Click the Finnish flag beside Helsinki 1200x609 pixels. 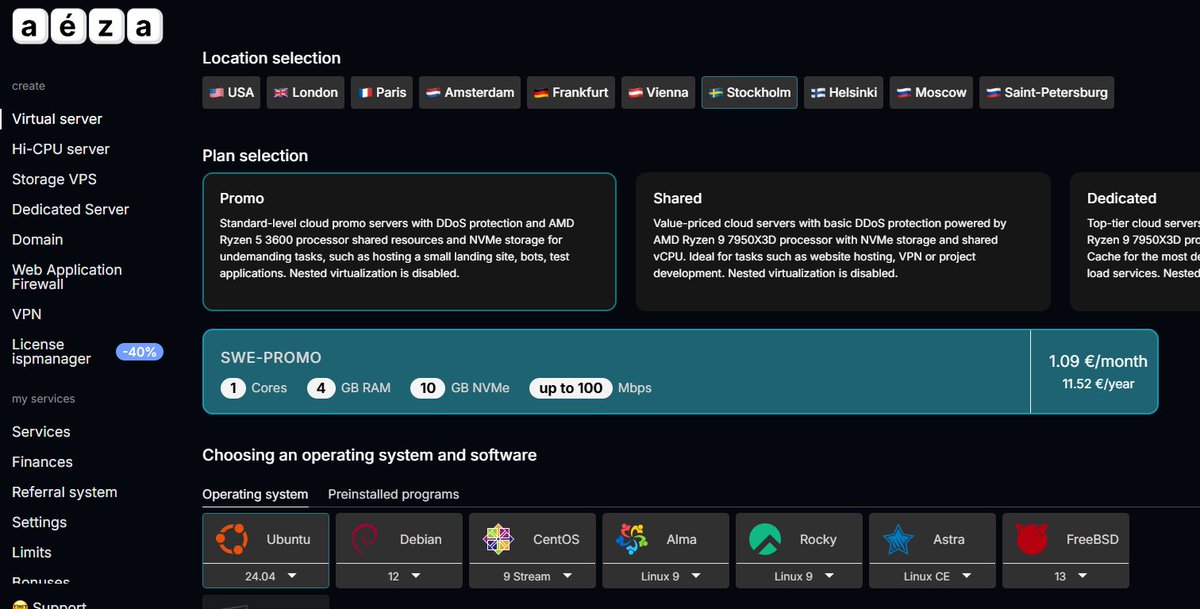[818, 92]
